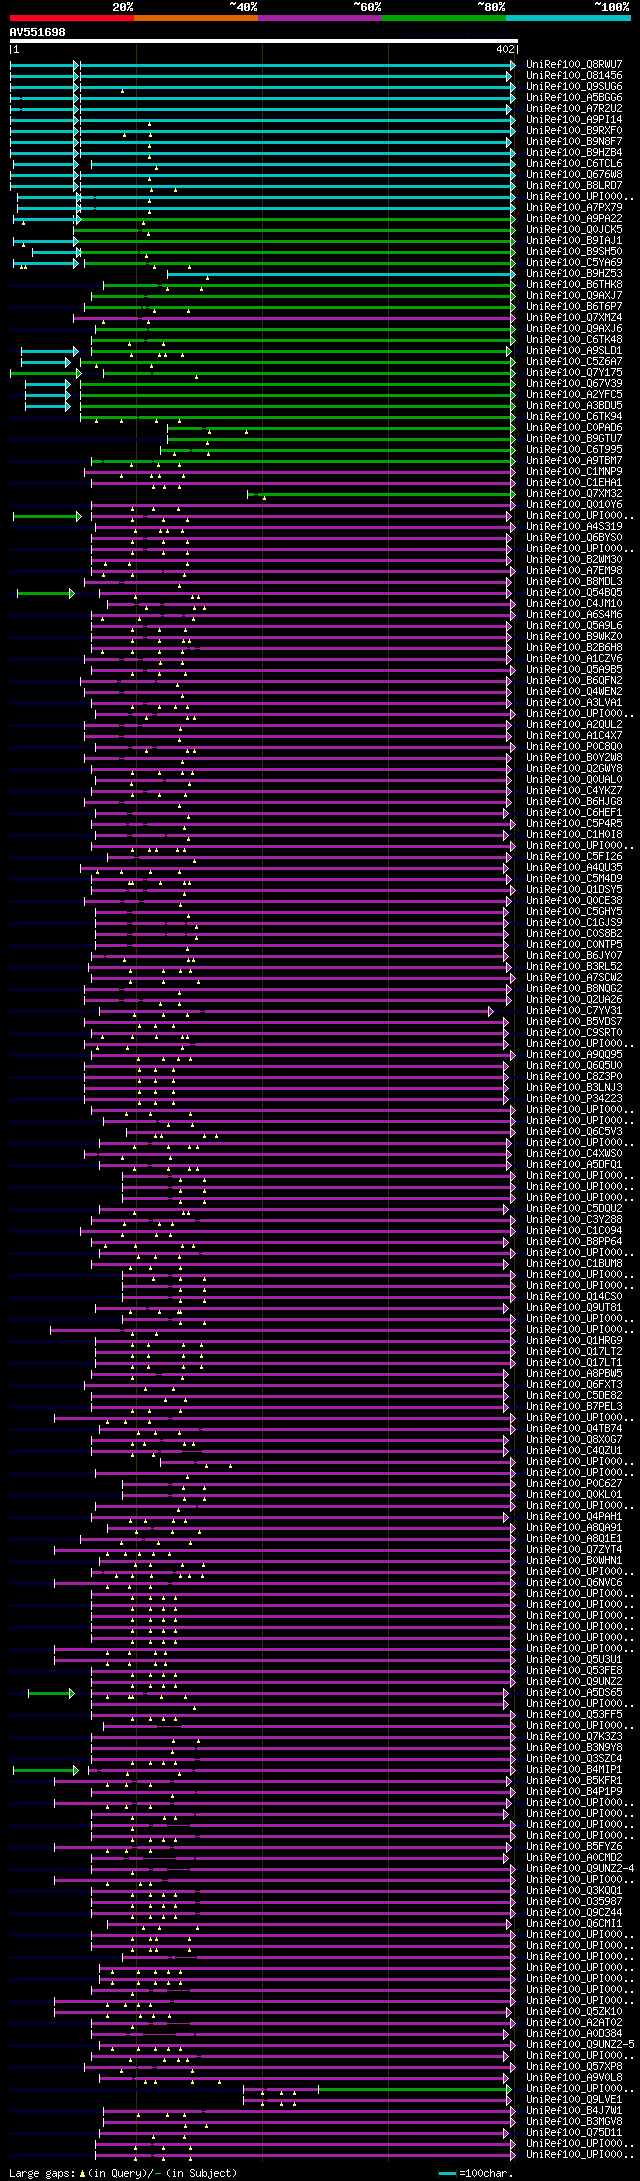Open hit UniRef100_A7R2U2

(574, 109)
